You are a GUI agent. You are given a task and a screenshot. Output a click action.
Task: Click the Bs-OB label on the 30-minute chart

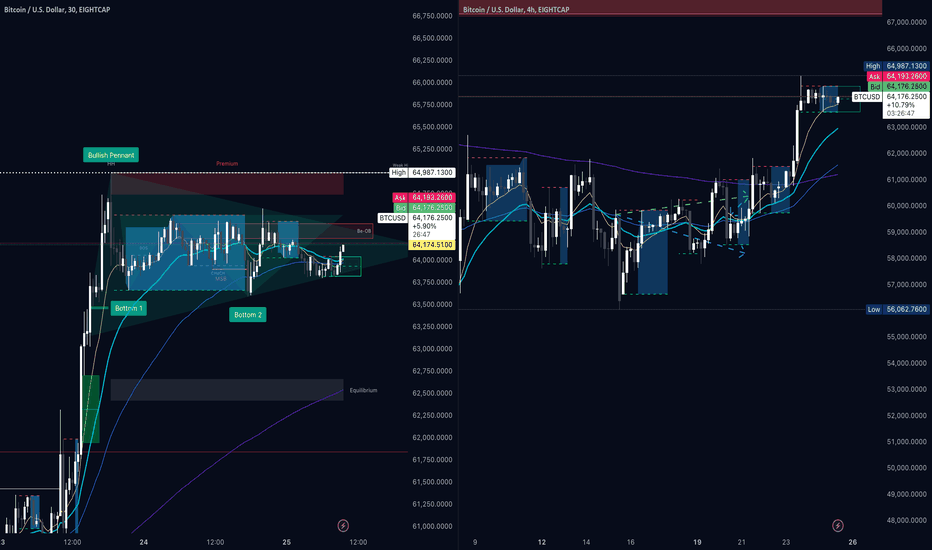364,231
